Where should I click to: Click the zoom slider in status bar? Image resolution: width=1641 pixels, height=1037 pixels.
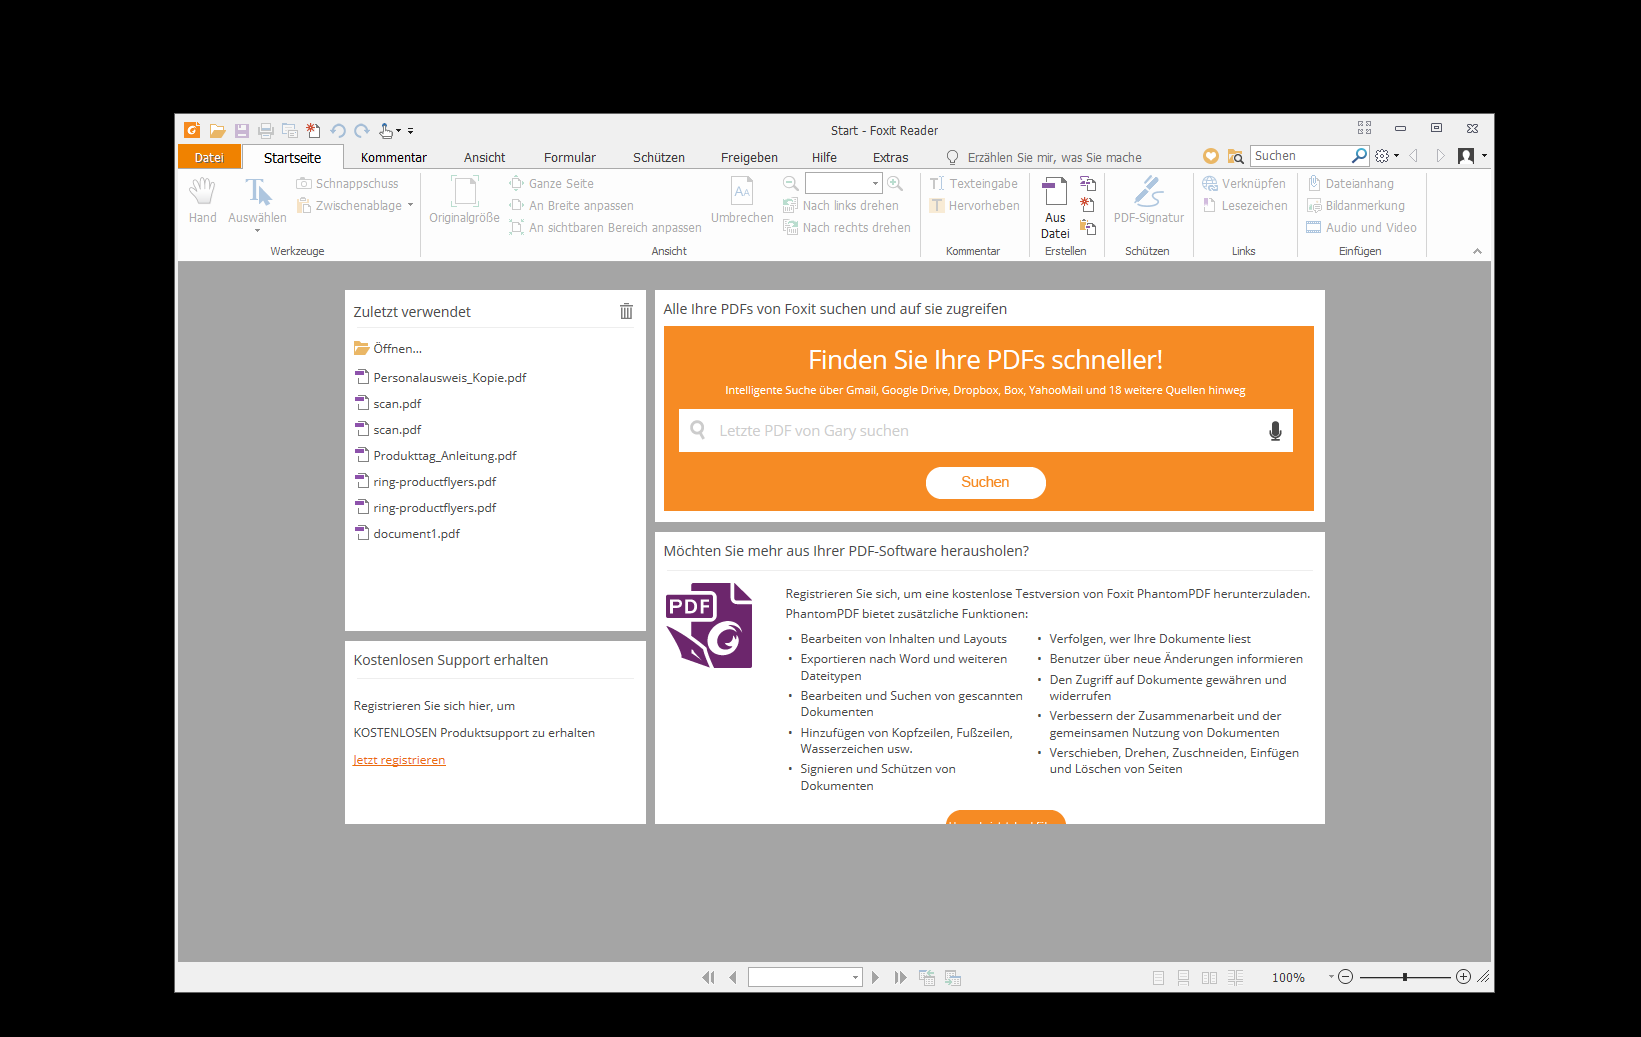click(1405, 977)
